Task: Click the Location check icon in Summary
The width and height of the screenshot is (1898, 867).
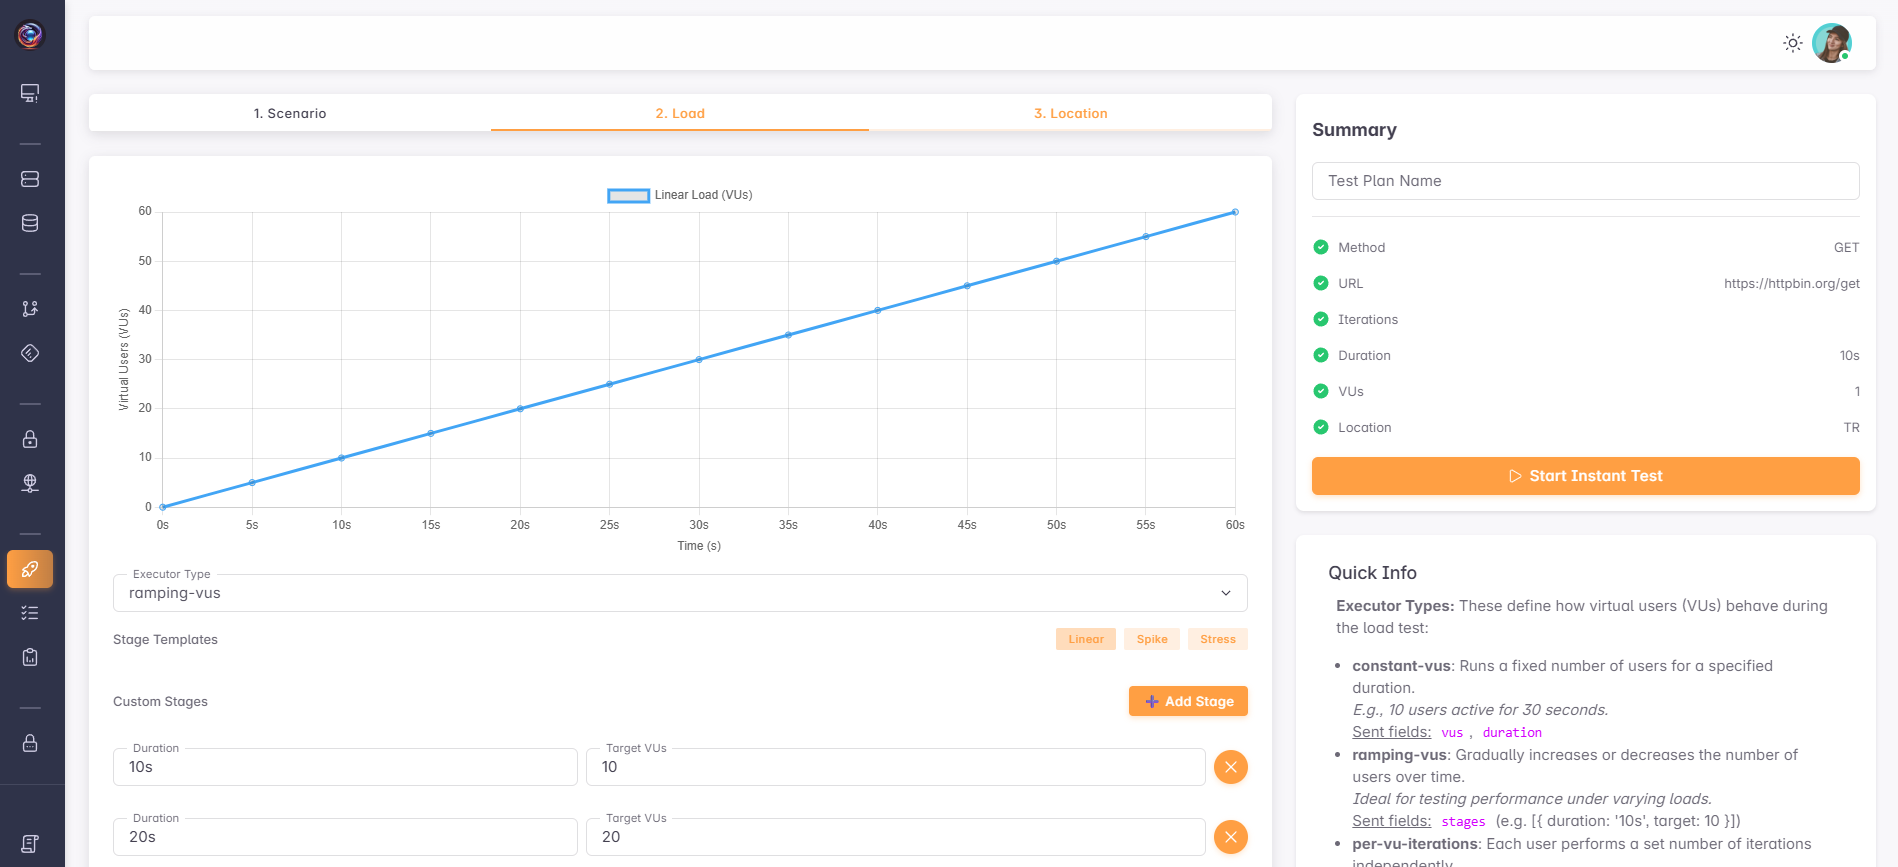Action: [1321, 427]
